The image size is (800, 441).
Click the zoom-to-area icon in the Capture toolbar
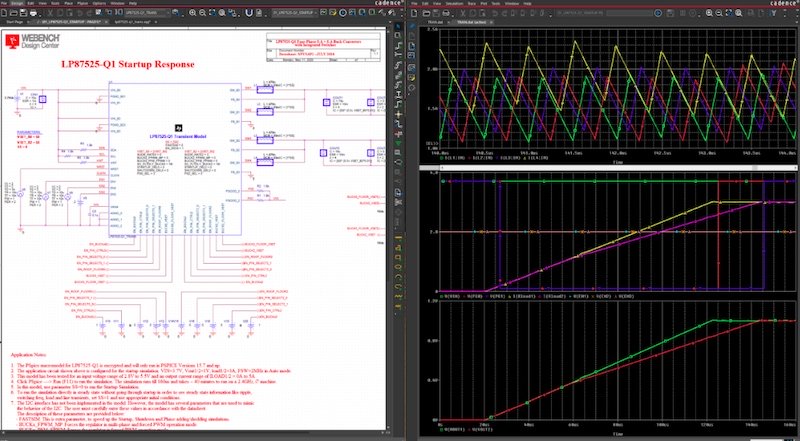pyautogui.click(x=212, y=12)
